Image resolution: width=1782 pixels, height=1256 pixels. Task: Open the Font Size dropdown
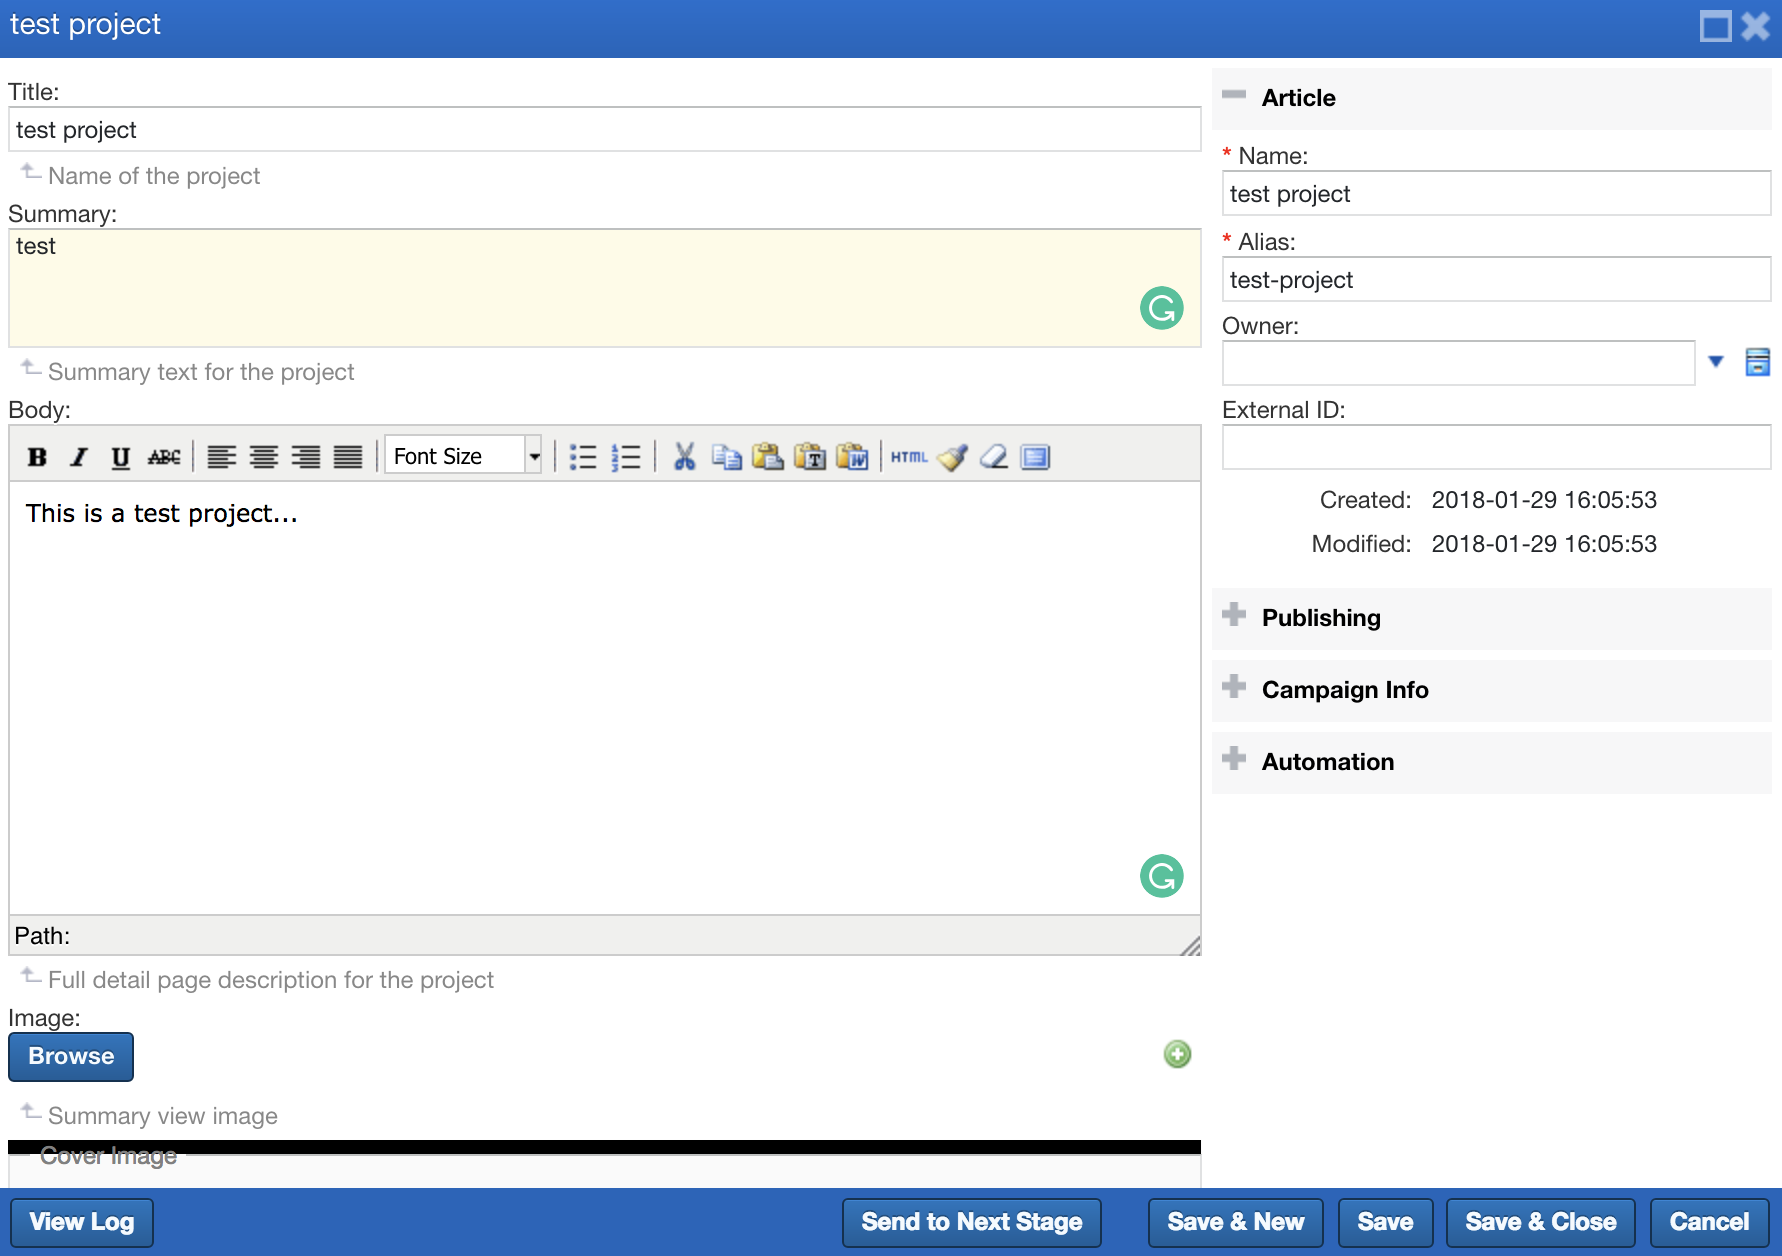click(534, 457)
